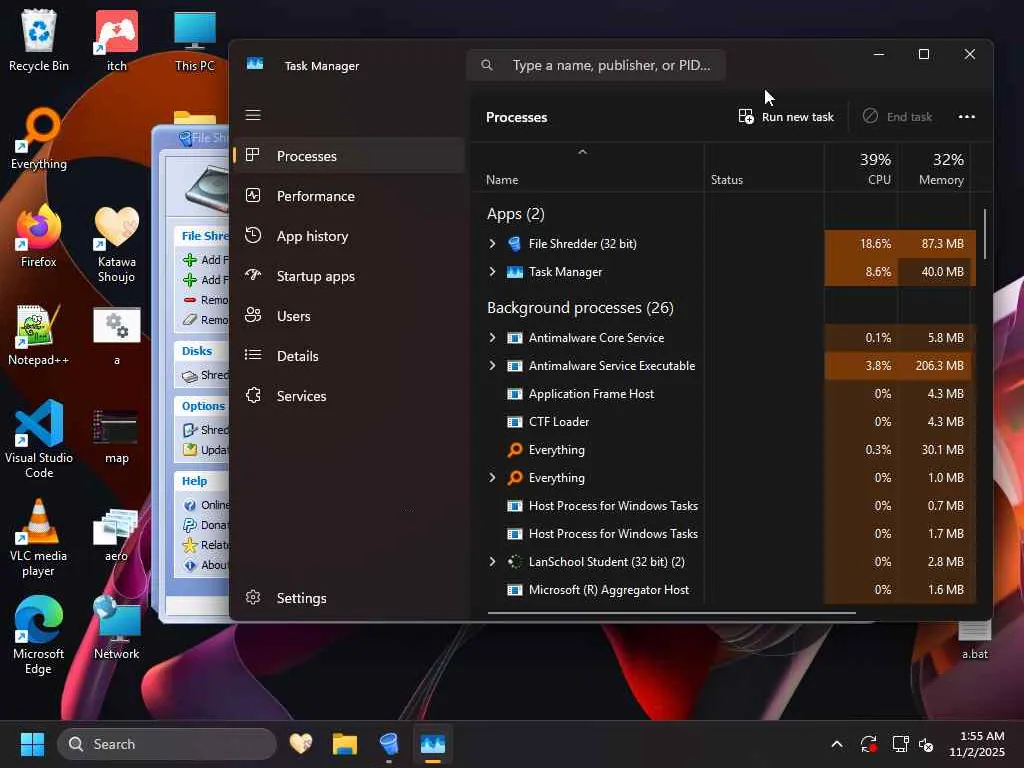Image resolution: width=1024 pixels, height=768 pixels.
Task: Click the Task Manager taskbar icon
Action: point(433,744)
